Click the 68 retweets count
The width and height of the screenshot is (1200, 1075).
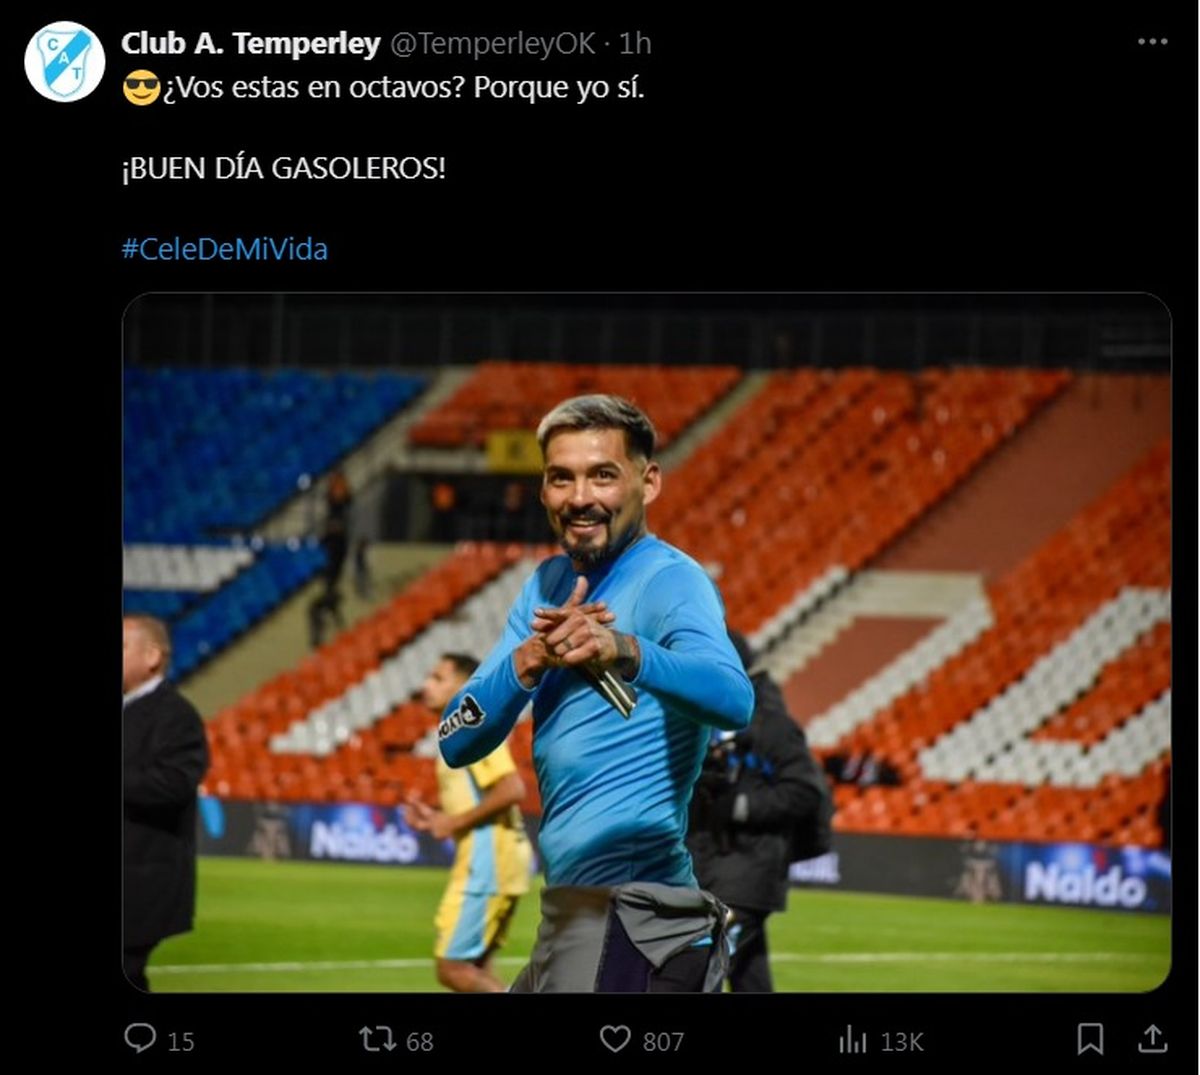[420, 1041]
